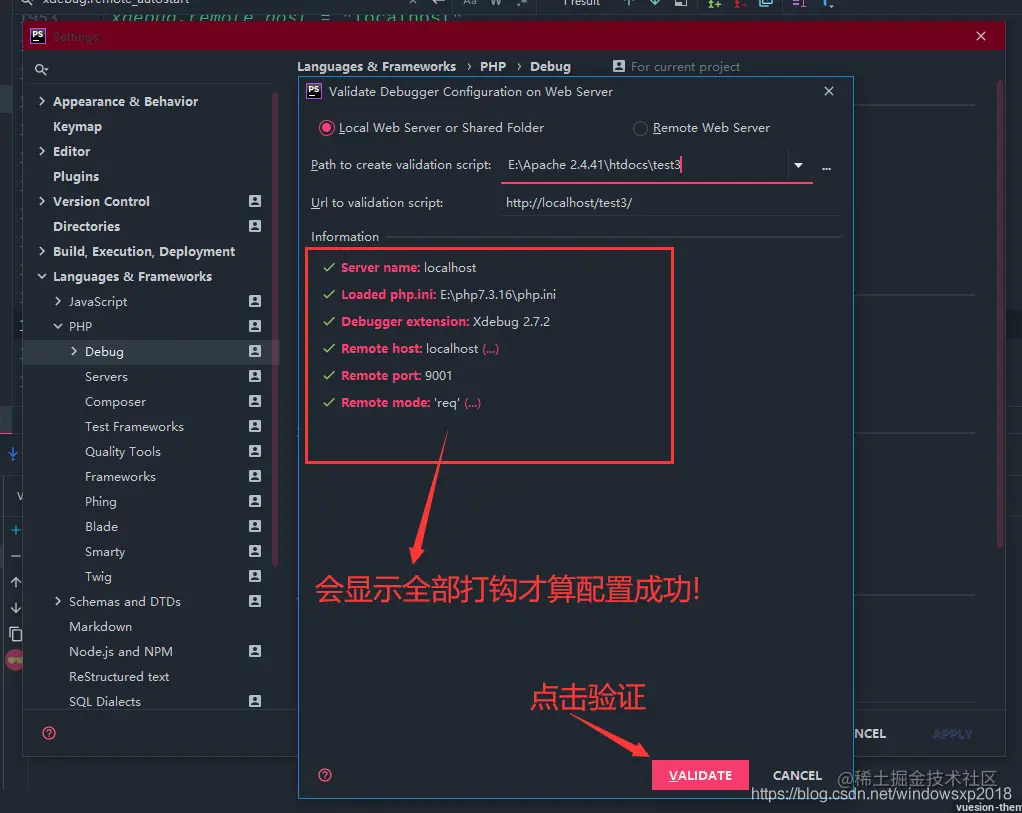Click project-level icon beside Smarty
Viewport: 1022px width, 813px height.
tap(255, 552)
